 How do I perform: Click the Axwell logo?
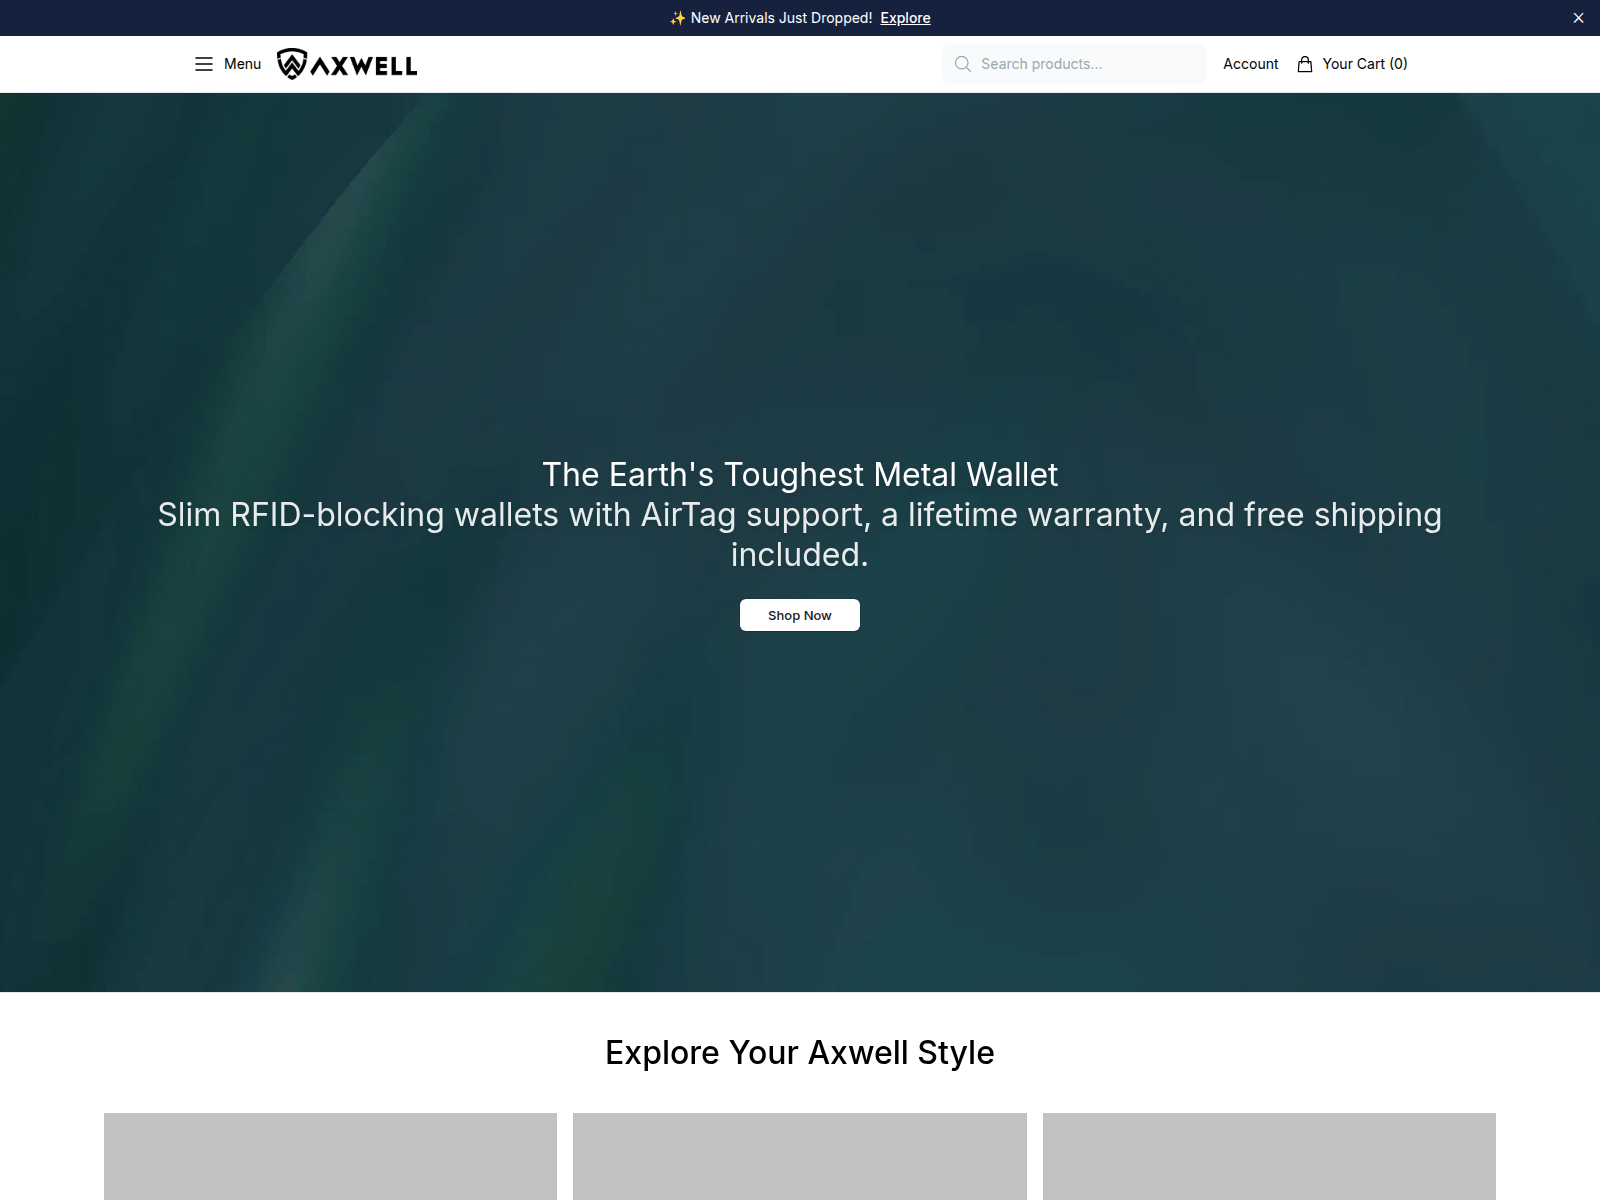tap(347, 64)
